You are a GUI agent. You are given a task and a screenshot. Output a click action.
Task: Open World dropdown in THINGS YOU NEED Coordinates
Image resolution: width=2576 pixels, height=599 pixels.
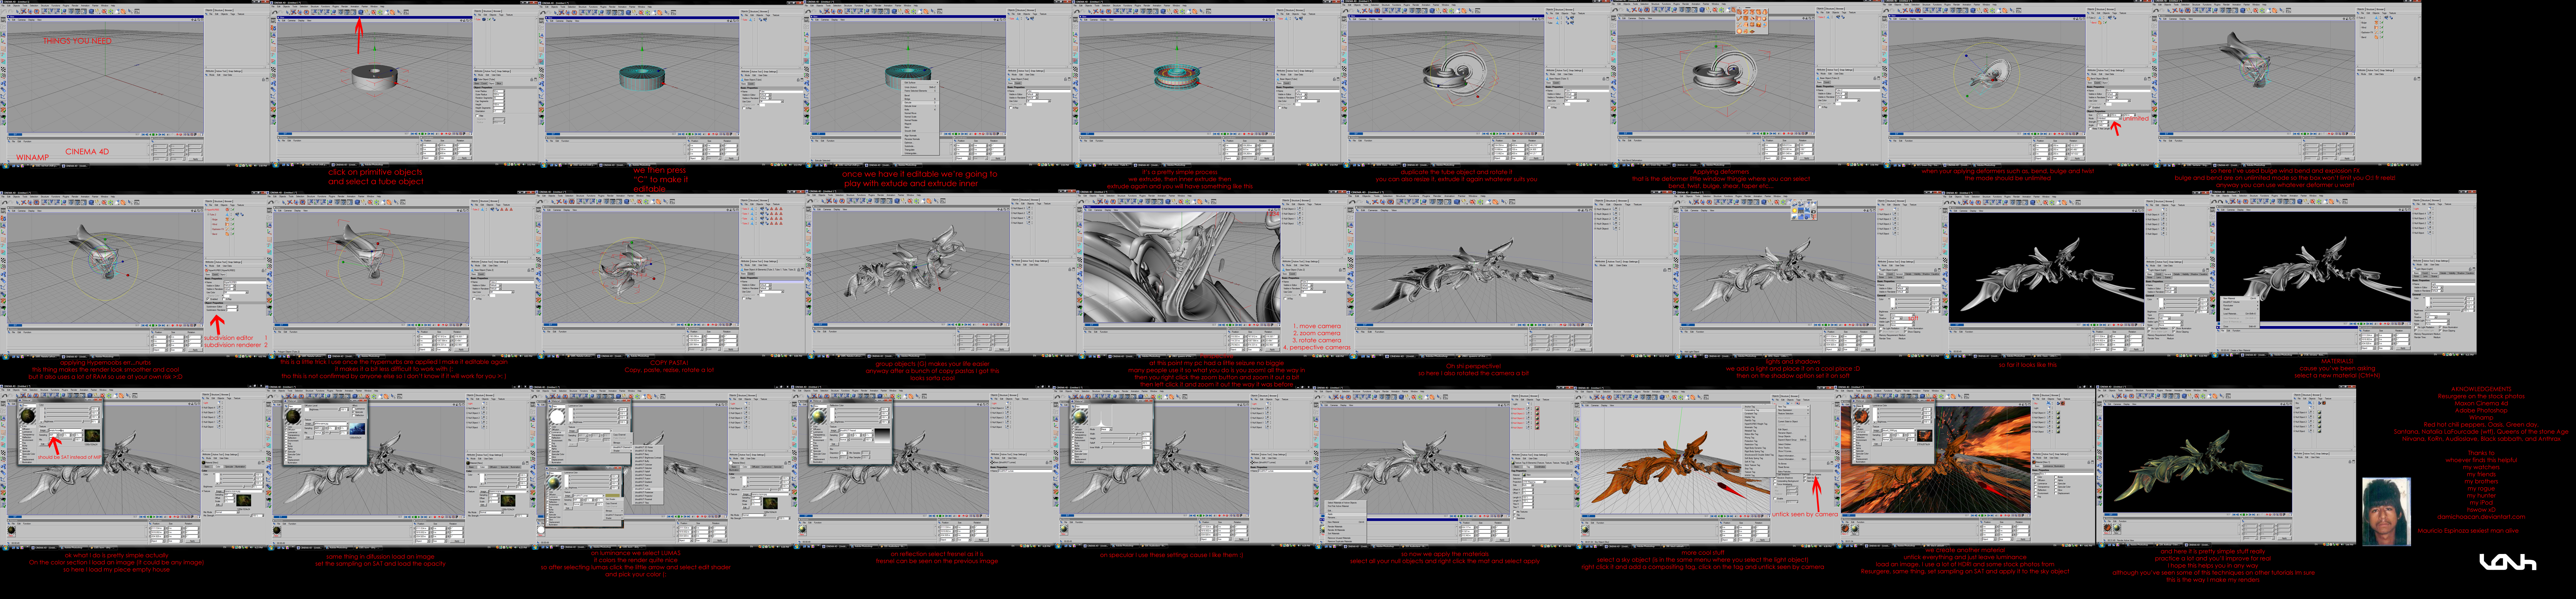(161, 159)
